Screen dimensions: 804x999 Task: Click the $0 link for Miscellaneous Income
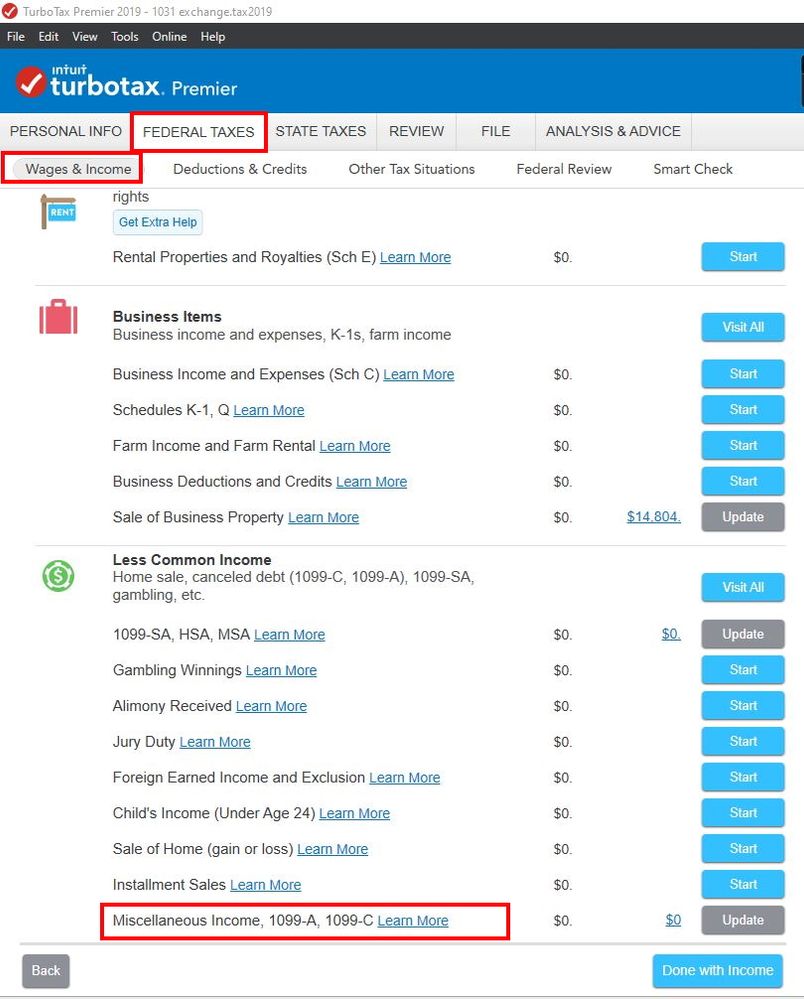point(673,920)
